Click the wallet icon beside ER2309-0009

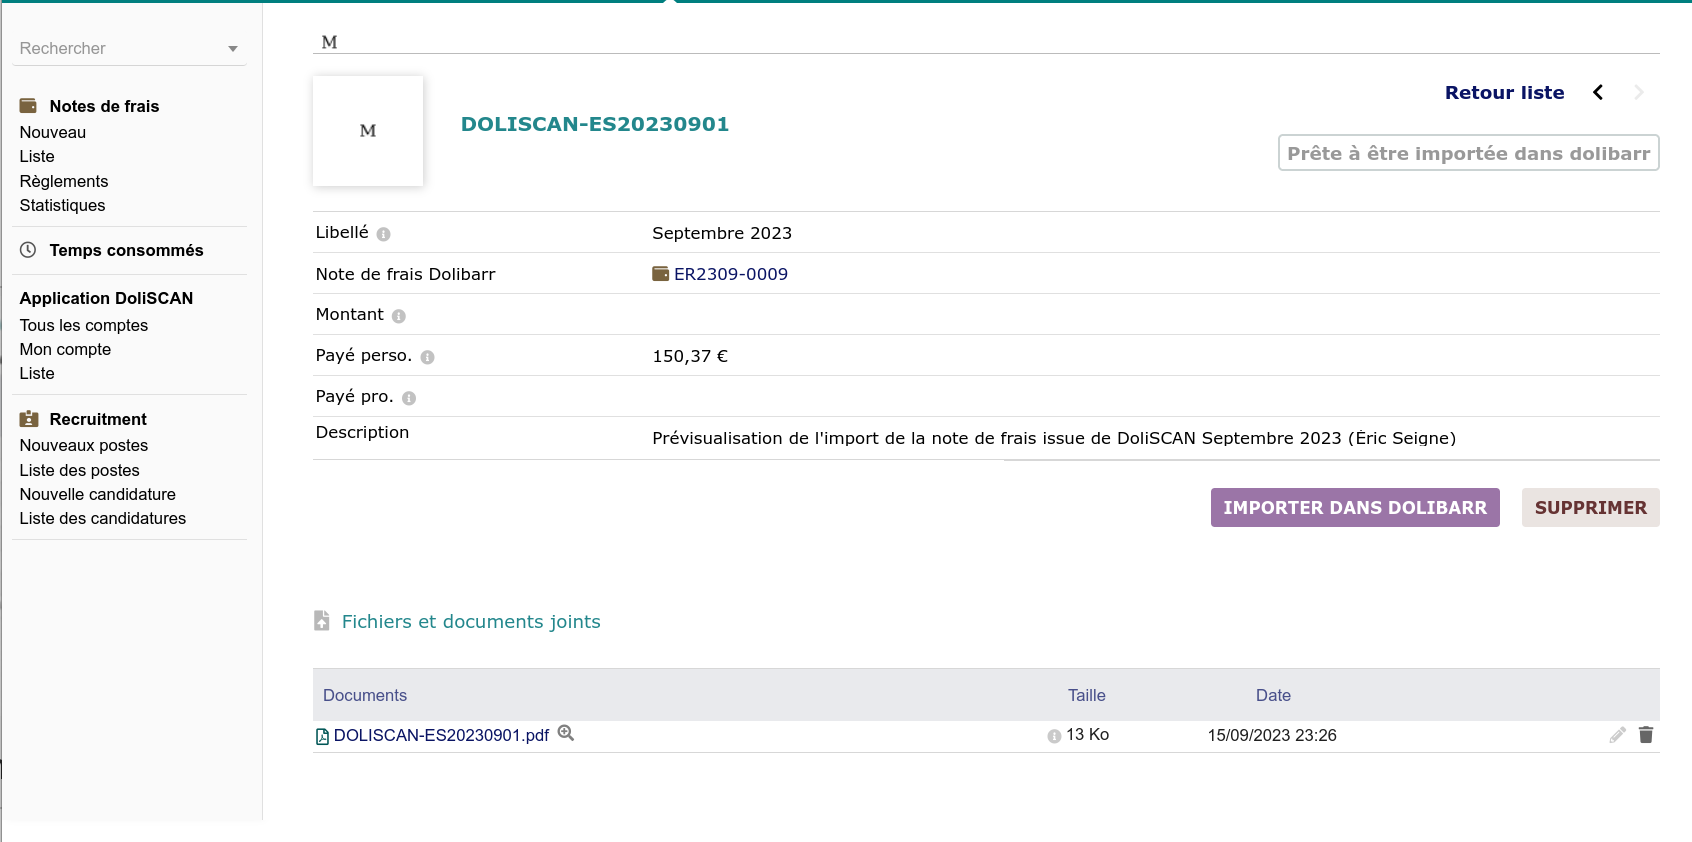click(660, 274)
